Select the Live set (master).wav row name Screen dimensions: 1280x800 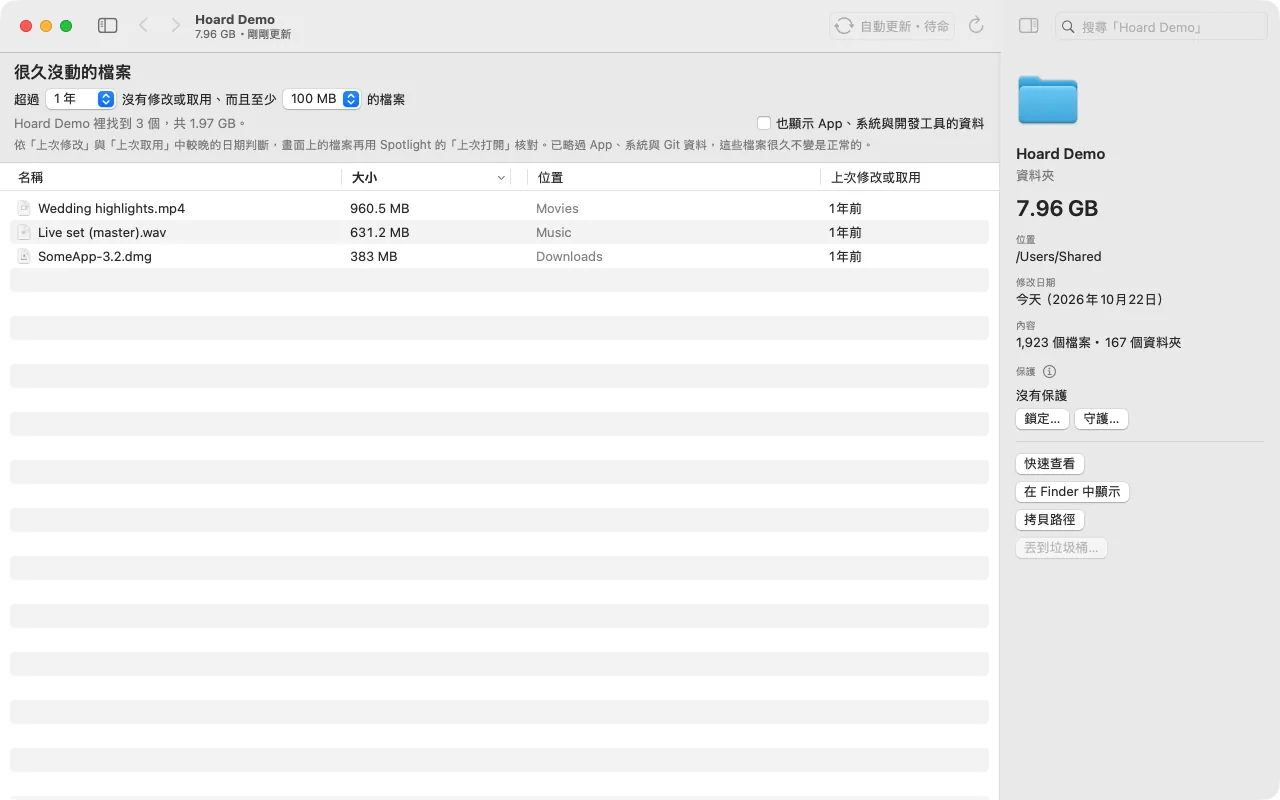[102, 232]
